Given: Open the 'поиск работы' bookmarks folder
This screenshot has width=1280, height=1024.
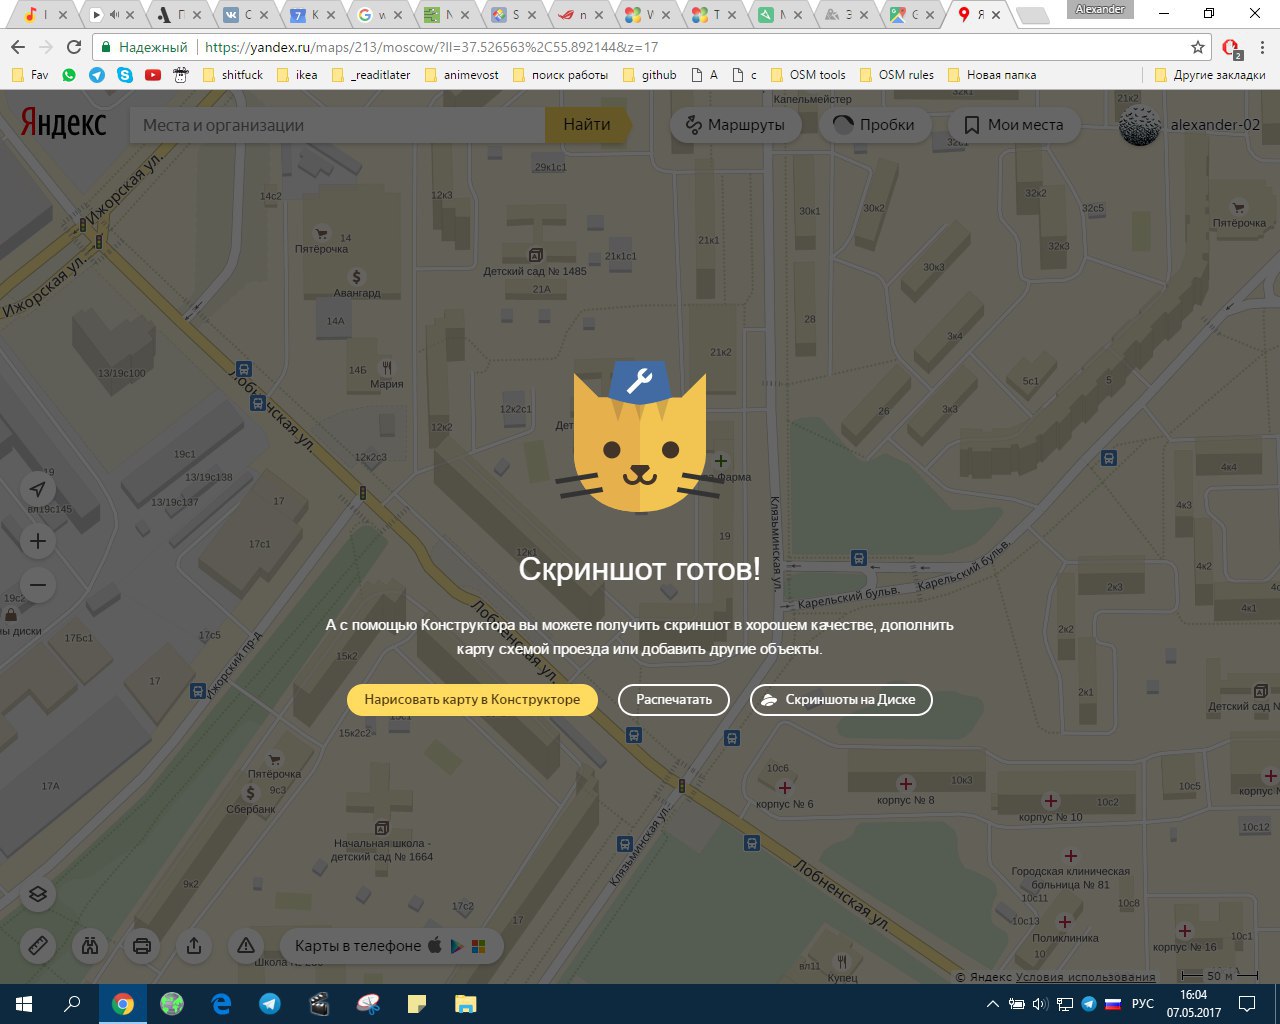Looking at the screenshot, I should coord(560,75).
